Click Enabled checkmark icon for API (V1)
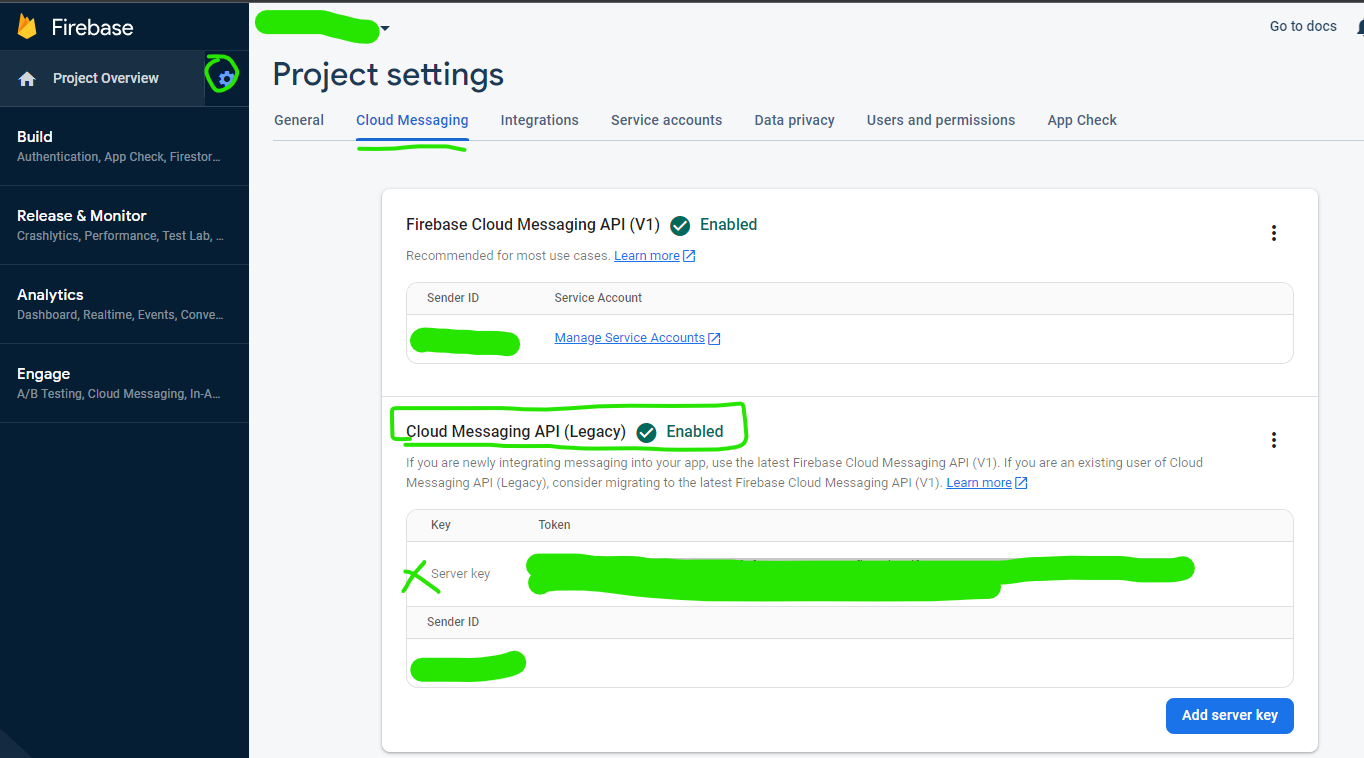The height and width of the screenshot is (758, 1364). pos(680,226)
